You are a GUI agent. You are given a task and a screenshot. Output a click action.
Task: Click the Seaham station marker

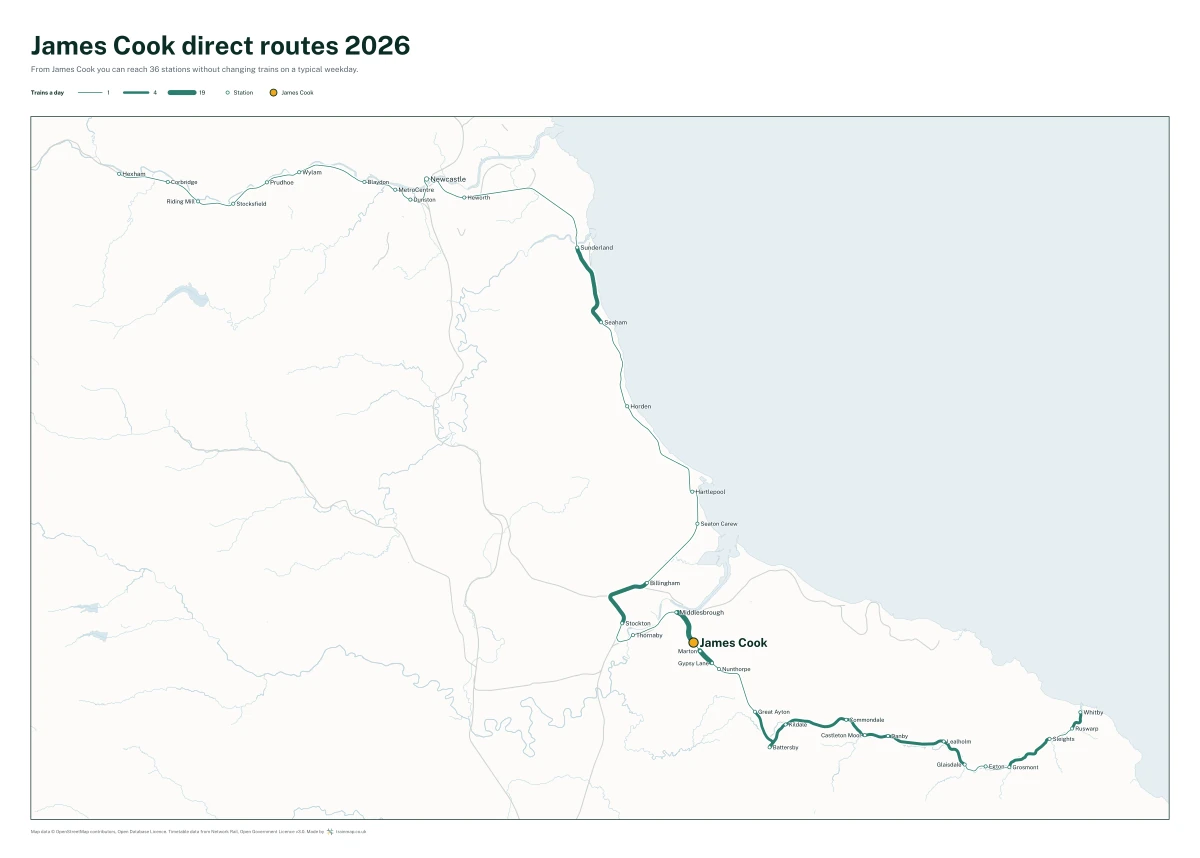600,322
